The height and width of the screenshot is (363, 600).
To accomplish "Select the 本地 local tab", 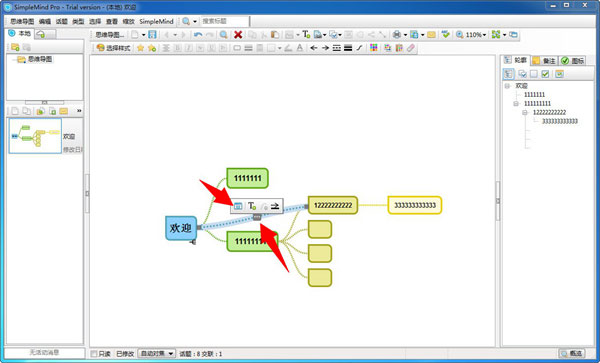I will pyautogui.click(x=20, y=34).
